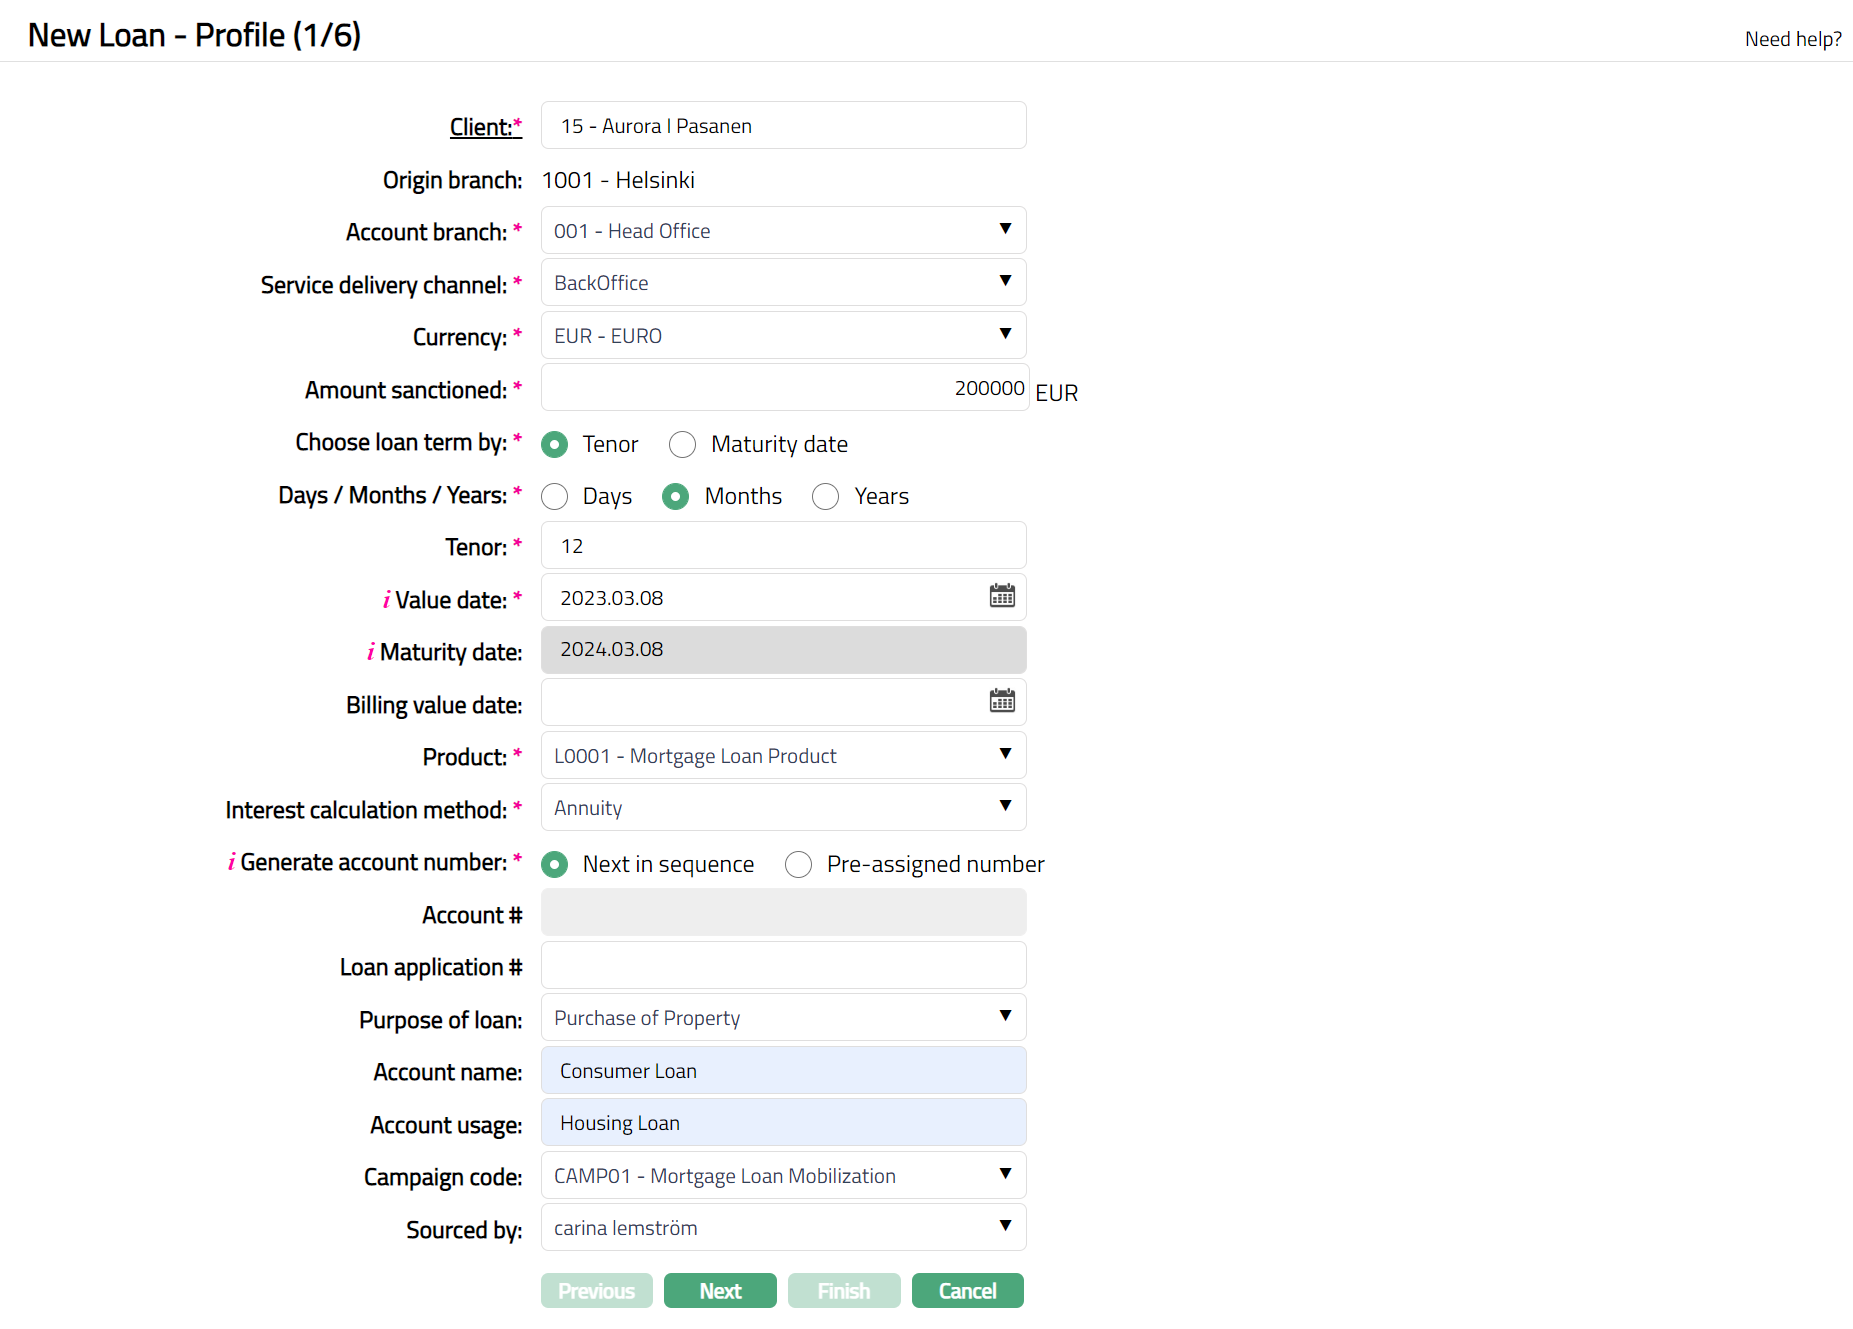Cancel the new loan form

tap(967, 1291)
